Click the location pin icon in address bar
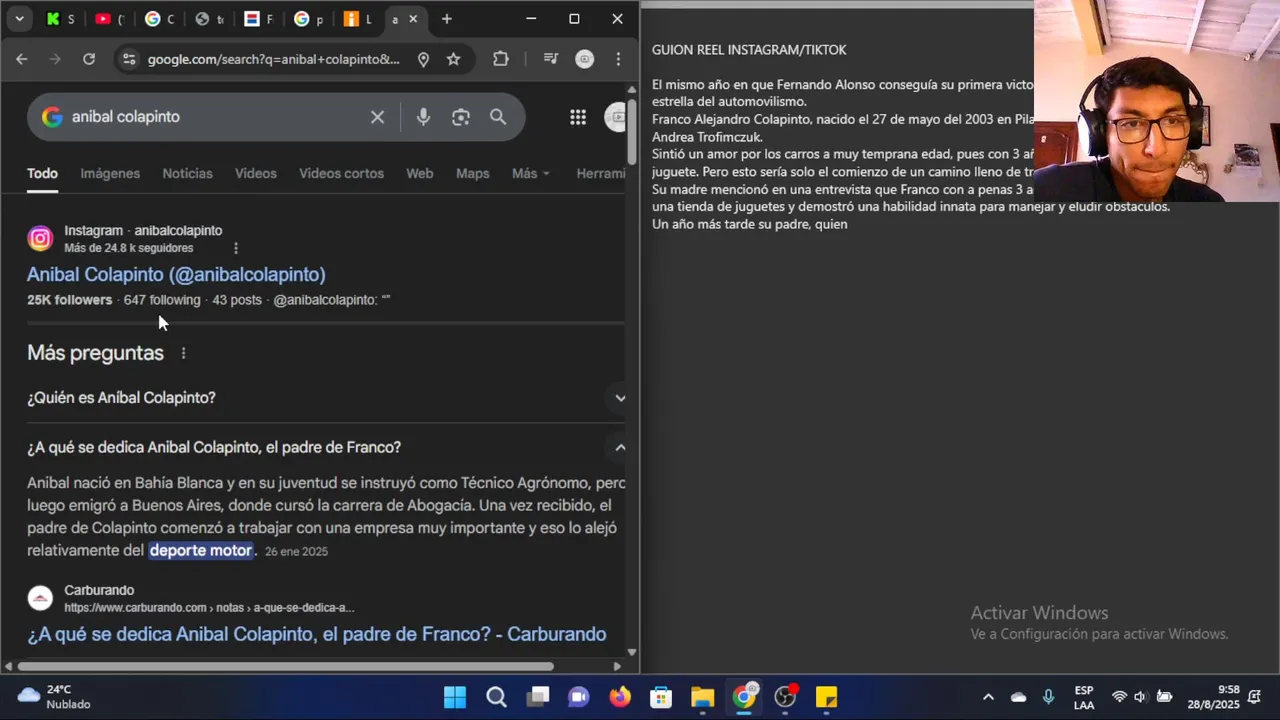Screen dimensions: 1280x720 423,59
